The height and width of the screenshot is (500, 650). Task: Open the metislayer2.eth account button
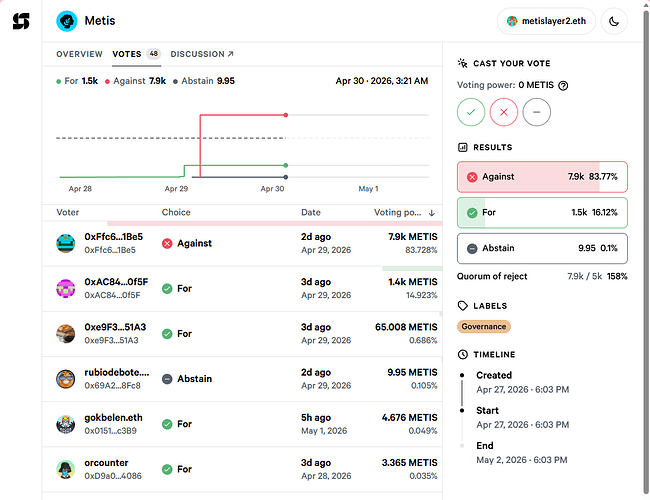click(x=546, y=21)
